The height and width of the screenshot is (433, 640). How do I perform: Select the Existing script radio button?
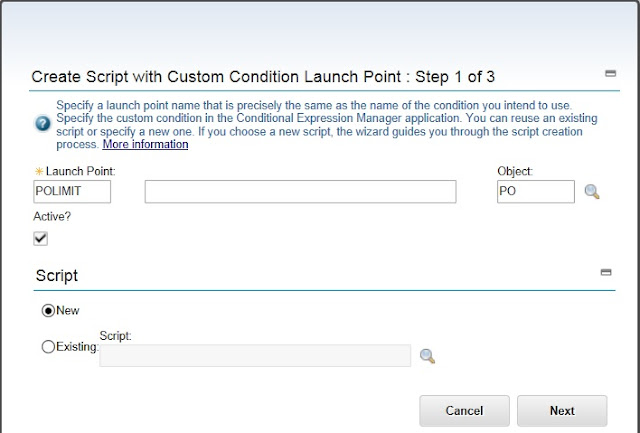click(48, 347)
